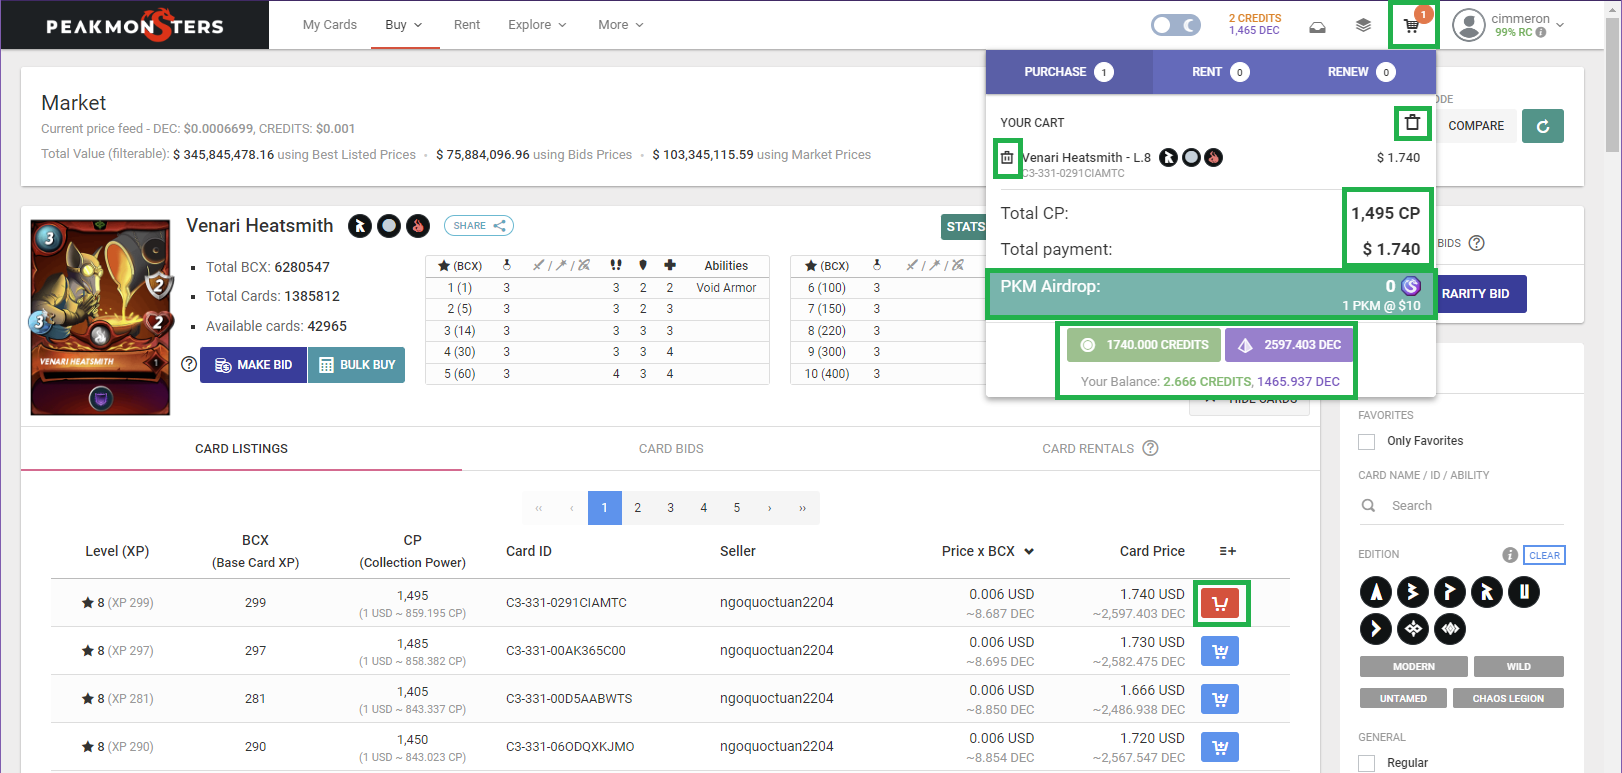Screen dimensions: 1622x773
Task: Open the shopping cart icon in header
Action: [1412, 25]
